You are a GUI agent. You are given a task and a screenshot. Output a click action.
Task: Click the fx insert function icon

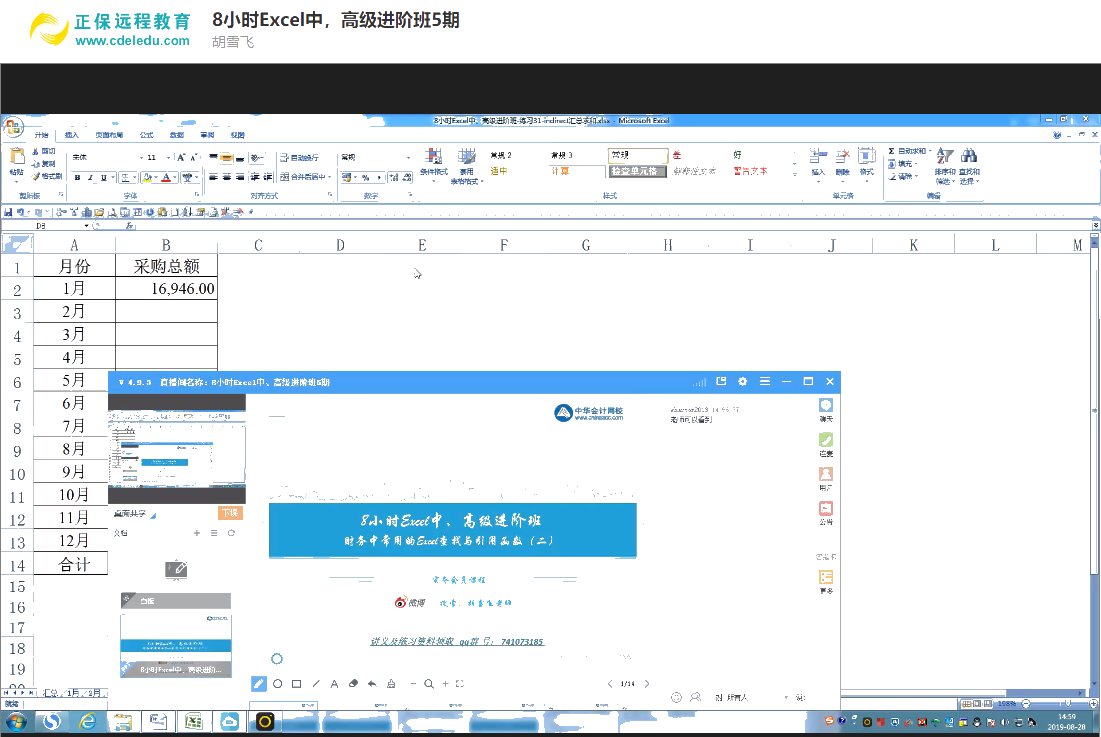tap(130, 226)
